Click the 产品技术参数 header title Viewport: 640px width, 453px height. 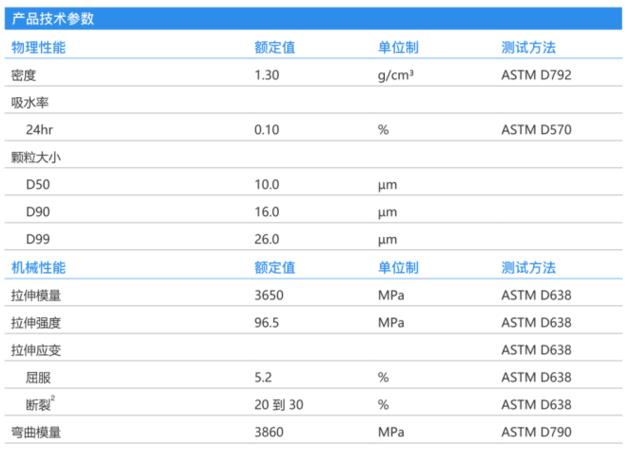(x=53, y=18)
